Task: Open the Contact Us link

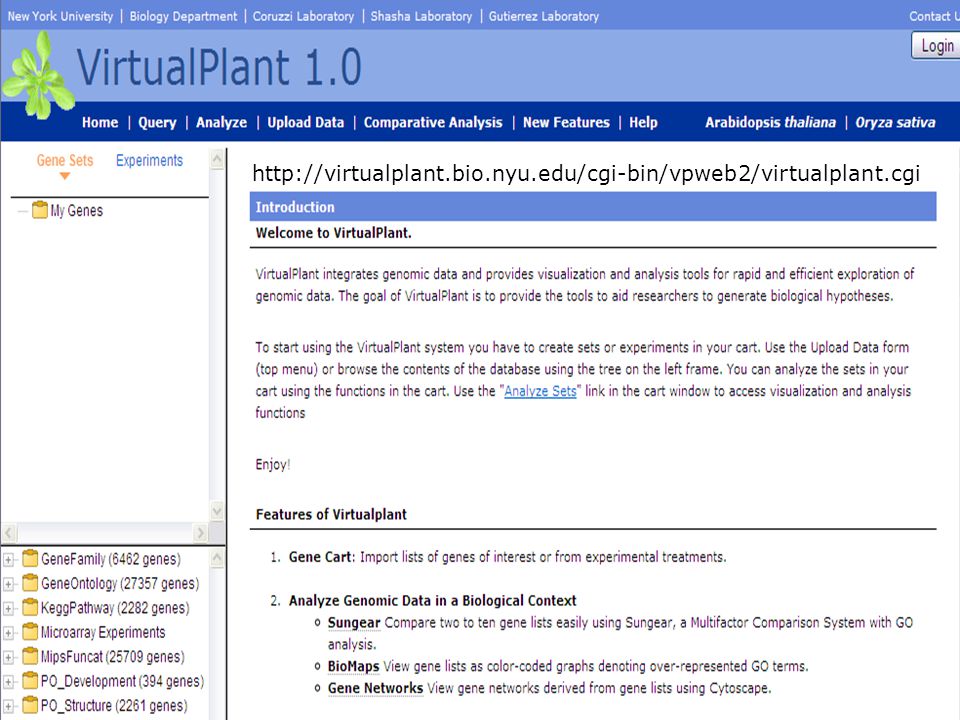Action: coord(934,17)
